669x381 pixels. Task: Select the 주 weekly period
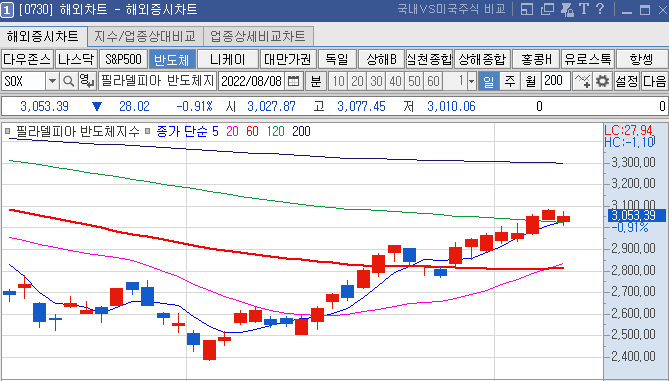[509, 81]
